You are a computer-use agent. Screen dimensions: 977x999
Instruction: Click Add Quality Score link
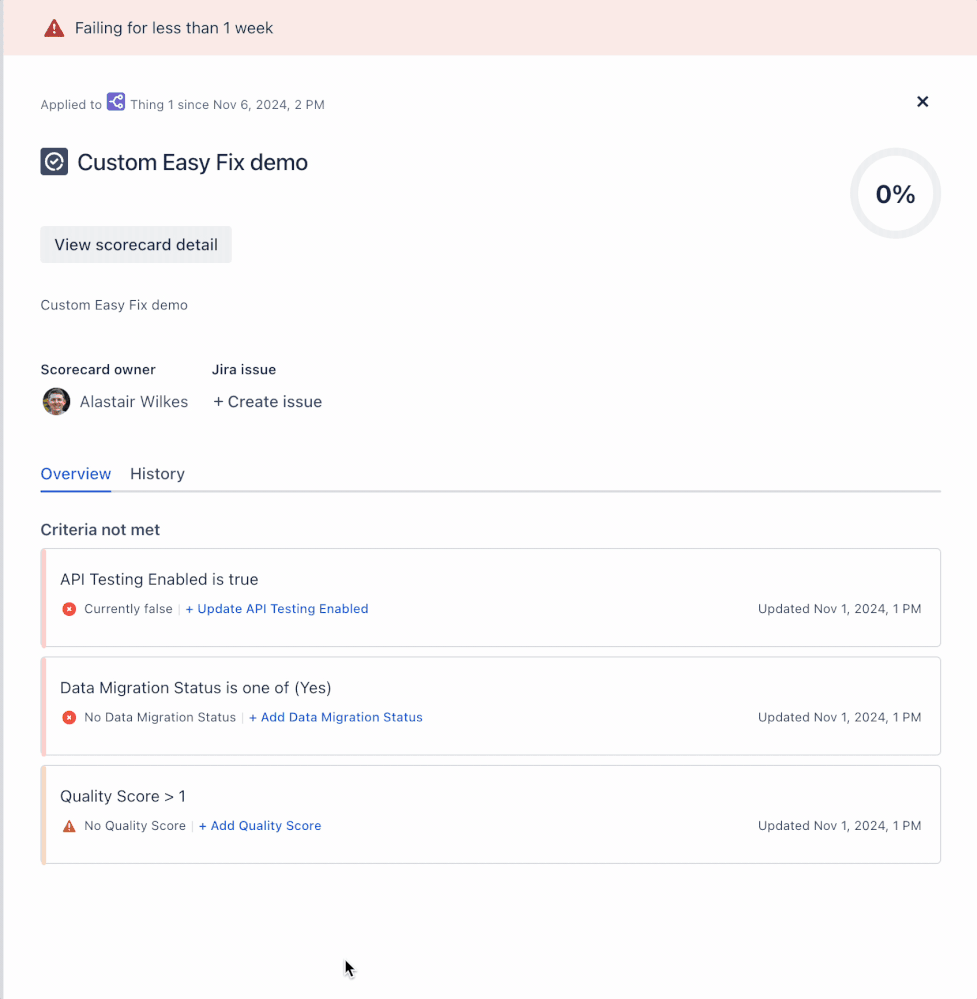(x=259, y=825)
